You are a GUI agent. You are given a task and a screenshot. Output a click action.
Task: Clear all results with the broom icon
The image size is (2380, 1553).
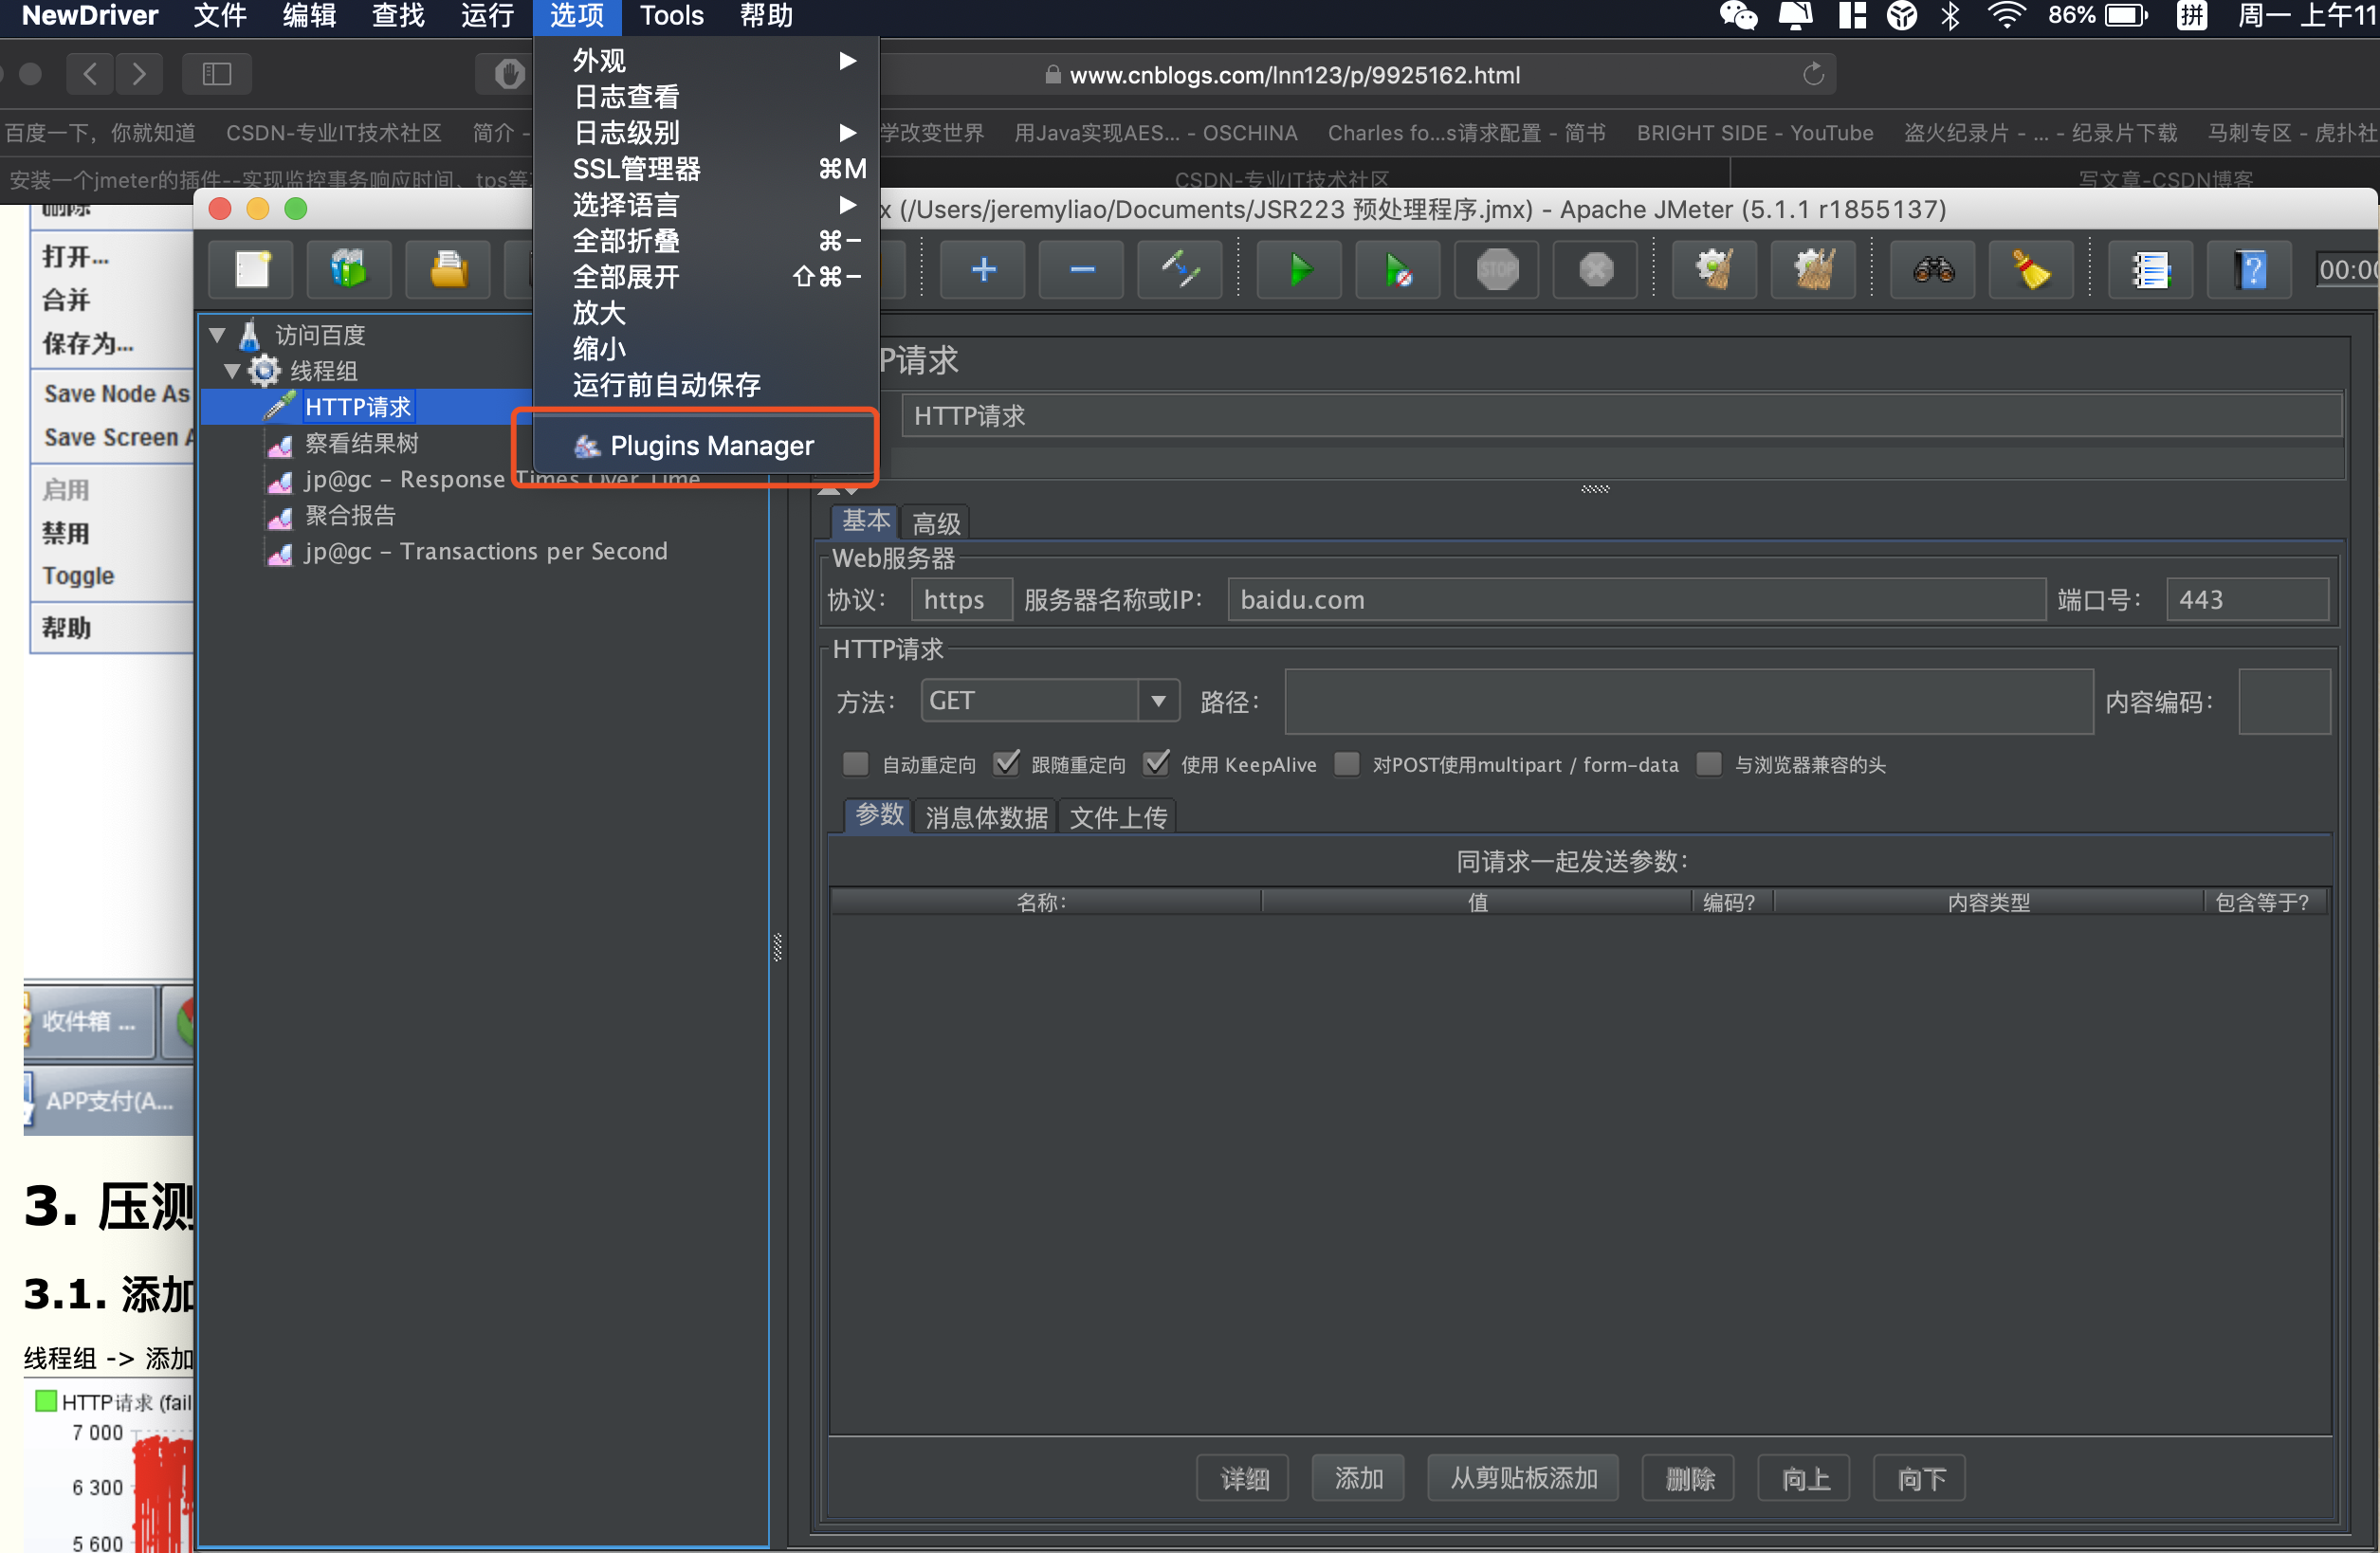tap(2032, 270)
